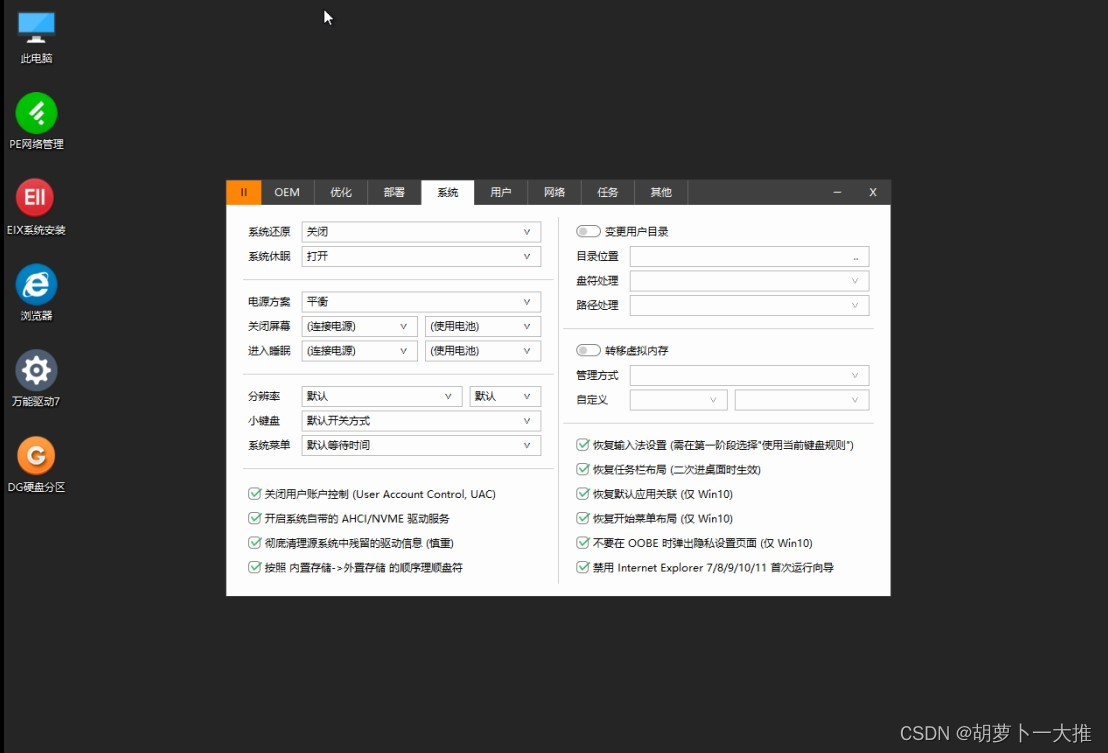The width and height of the screenshot is (1108, 753).
Task: Click the .. browse button beside 目录位置
Action: pos(856,256)
